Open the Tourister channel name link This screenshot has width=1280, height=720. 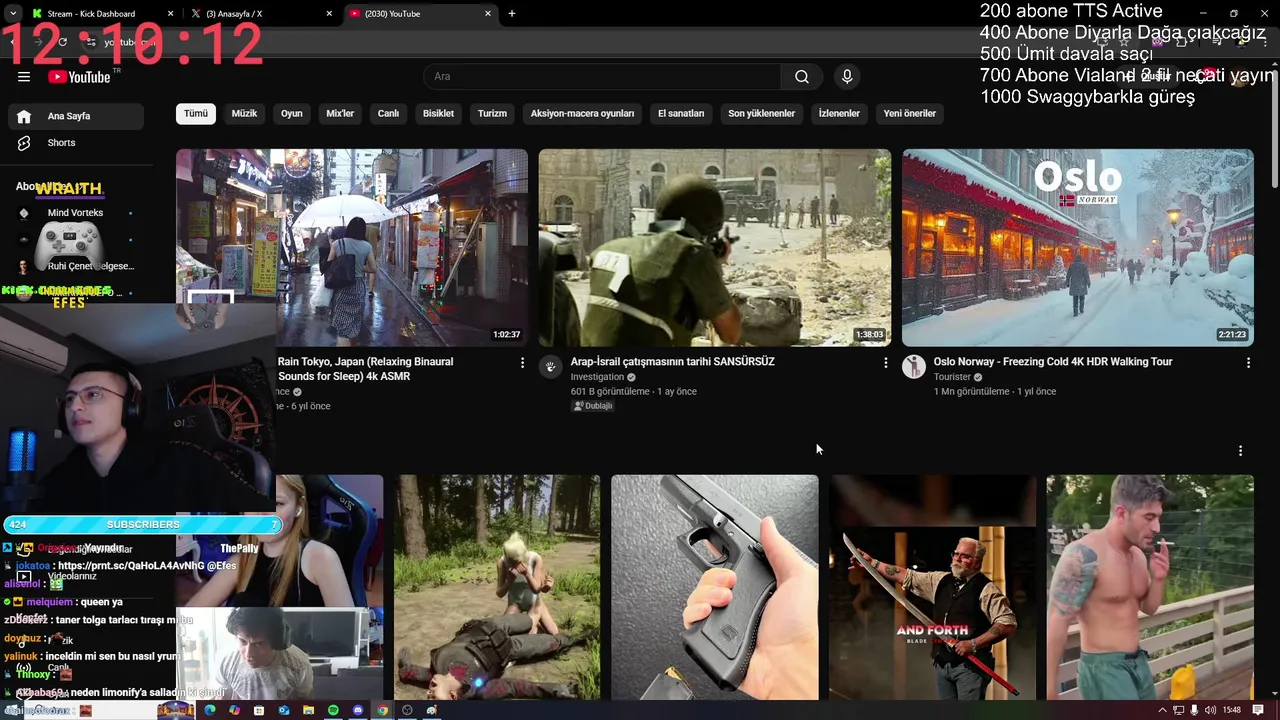(x=952, y=377)
